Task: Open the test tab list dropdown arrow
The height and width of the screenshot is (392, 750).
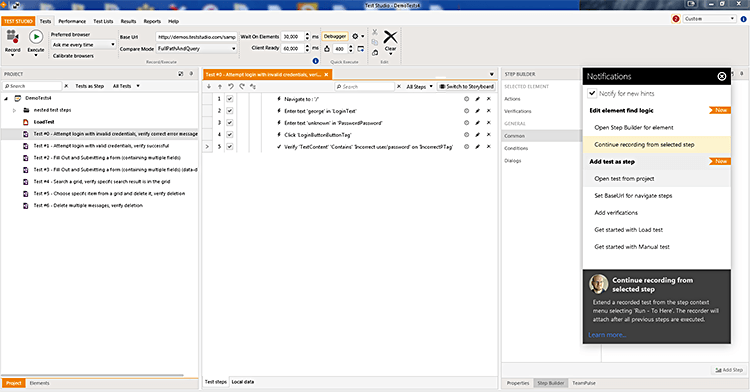Action: (x=491, y=75)
